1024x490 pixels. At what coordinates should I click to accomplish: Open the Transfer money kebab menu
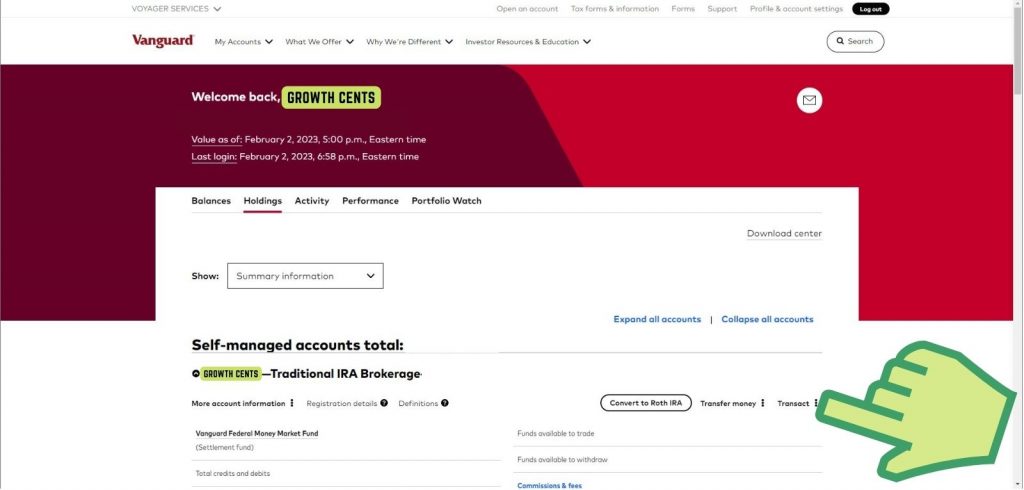coord(763,403)
